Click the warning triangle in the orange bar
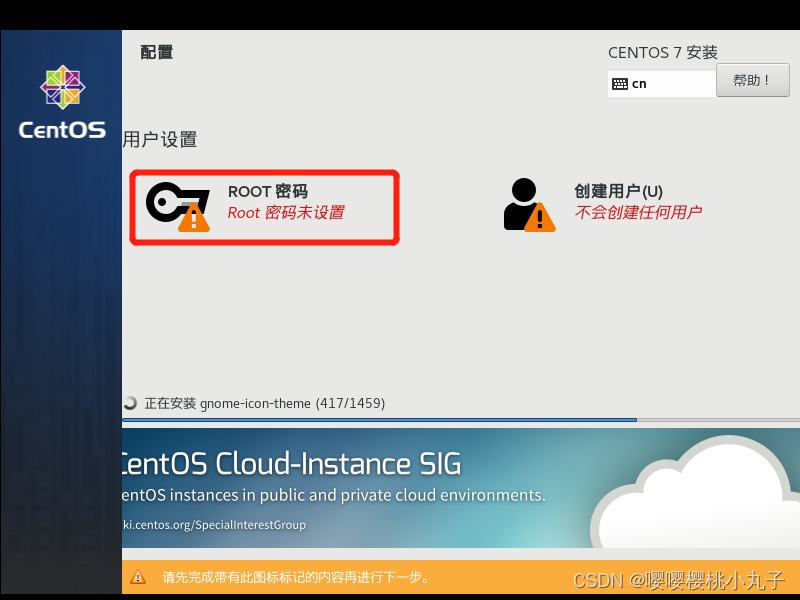 pyautogui.click(x=138, y=577)
